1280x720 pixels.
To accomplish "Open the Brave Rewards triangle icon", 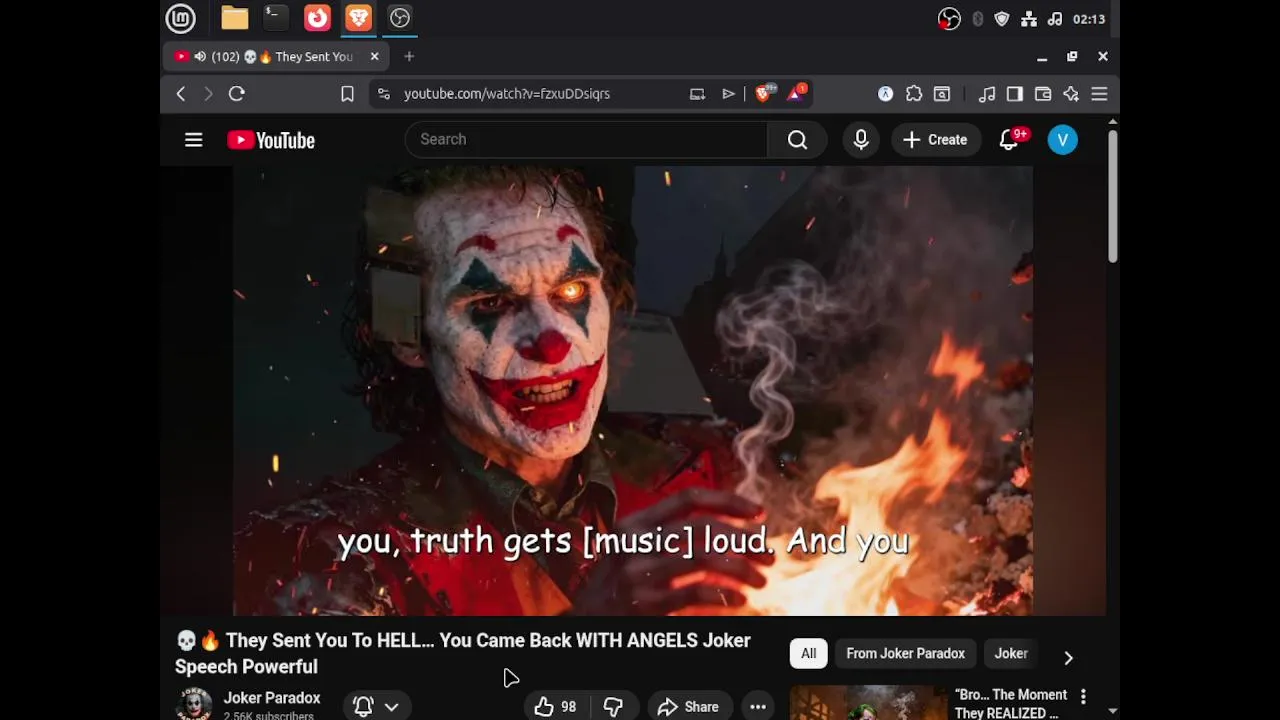I will tap(797, 93).
